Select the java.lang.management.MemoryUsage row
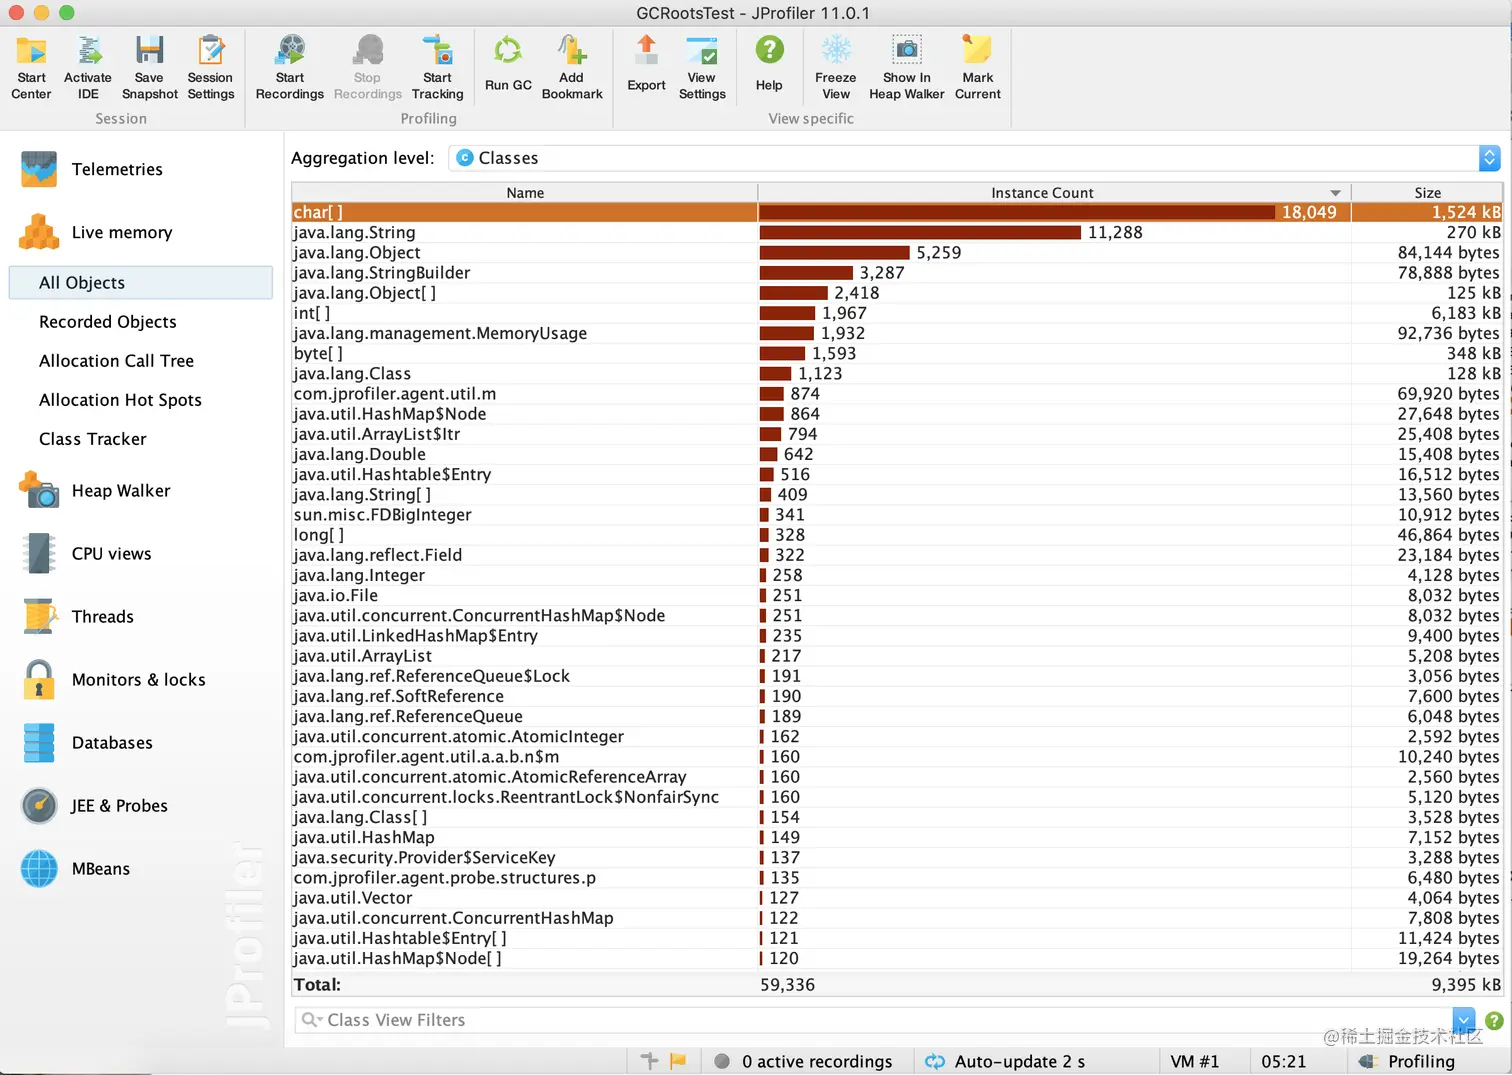1512x1075 pixels. (x=897, y=333)
